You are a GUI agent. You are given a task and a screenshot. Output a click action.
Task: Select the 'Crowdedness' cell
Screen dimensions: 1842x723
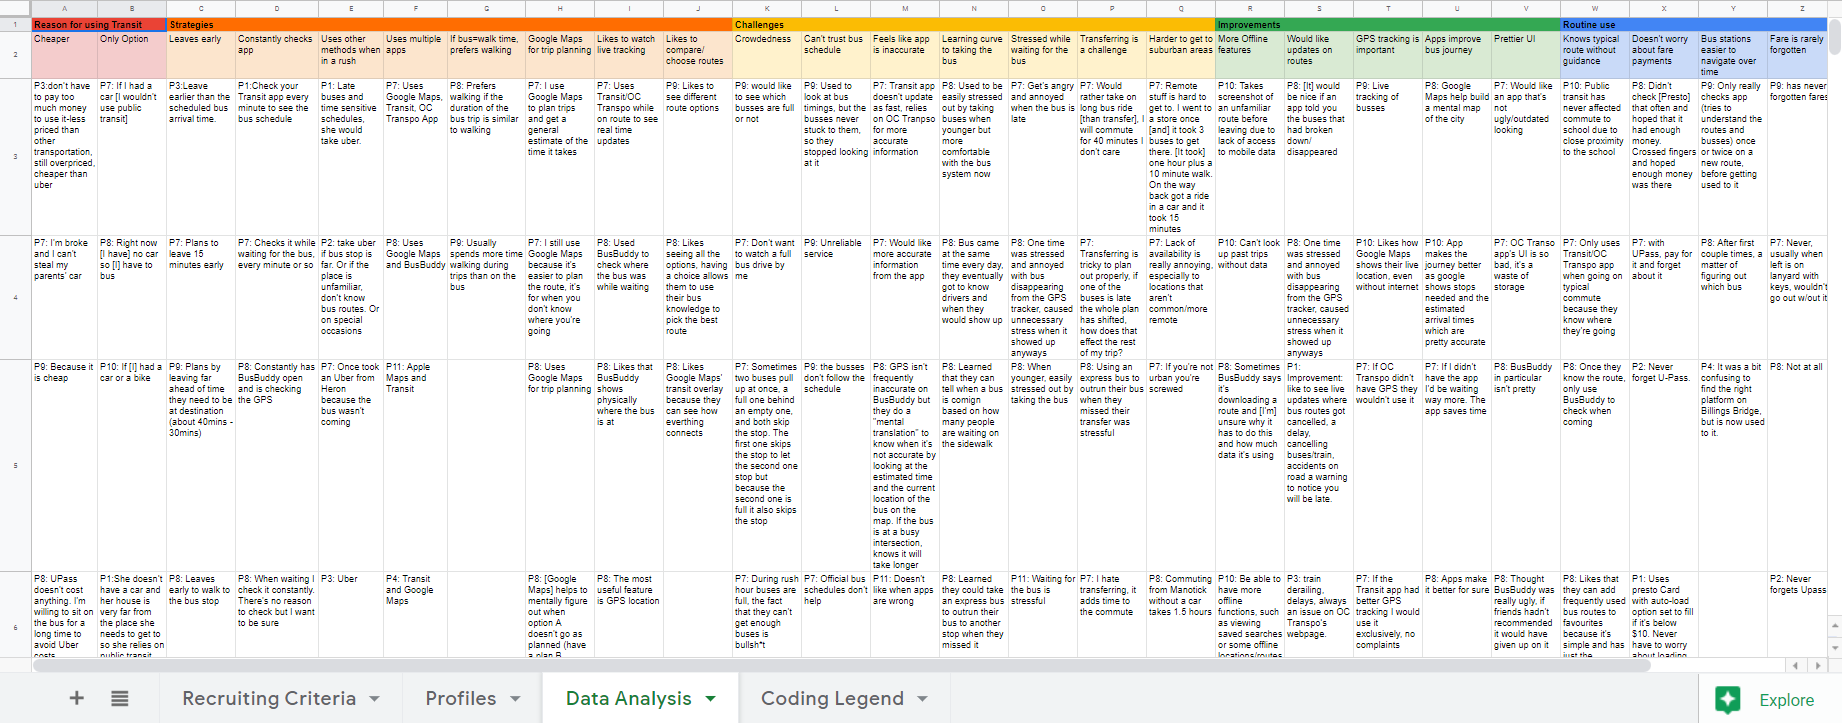pos(767,55)
